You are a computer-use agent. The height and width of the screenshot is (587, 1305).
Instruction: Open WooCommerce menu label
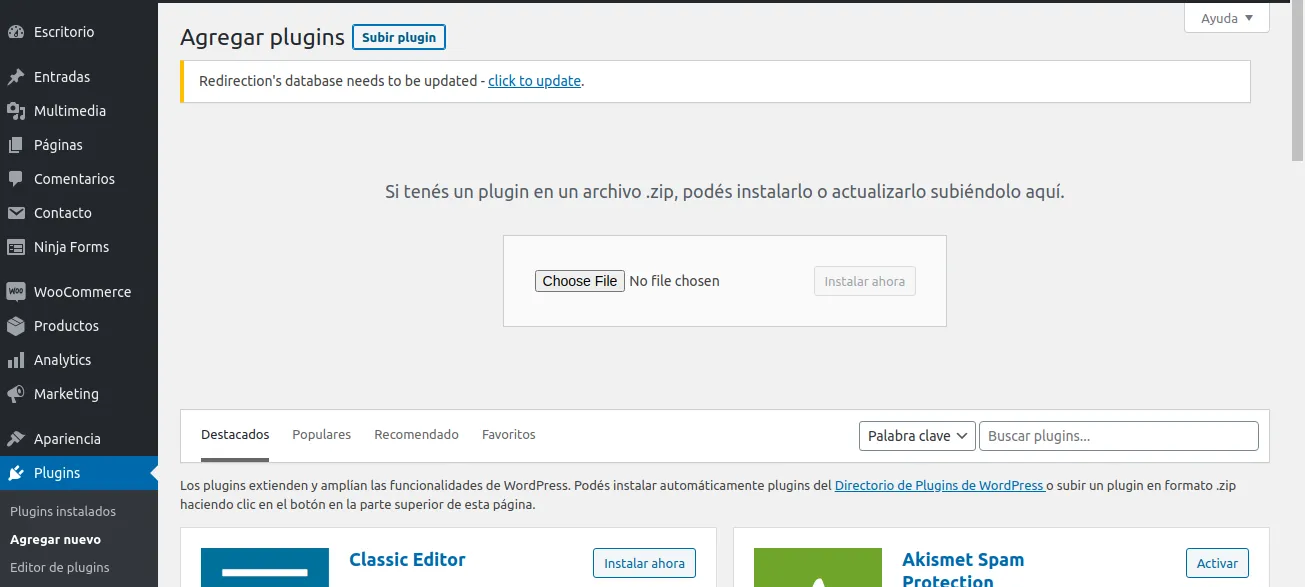(x=82, y=292)
